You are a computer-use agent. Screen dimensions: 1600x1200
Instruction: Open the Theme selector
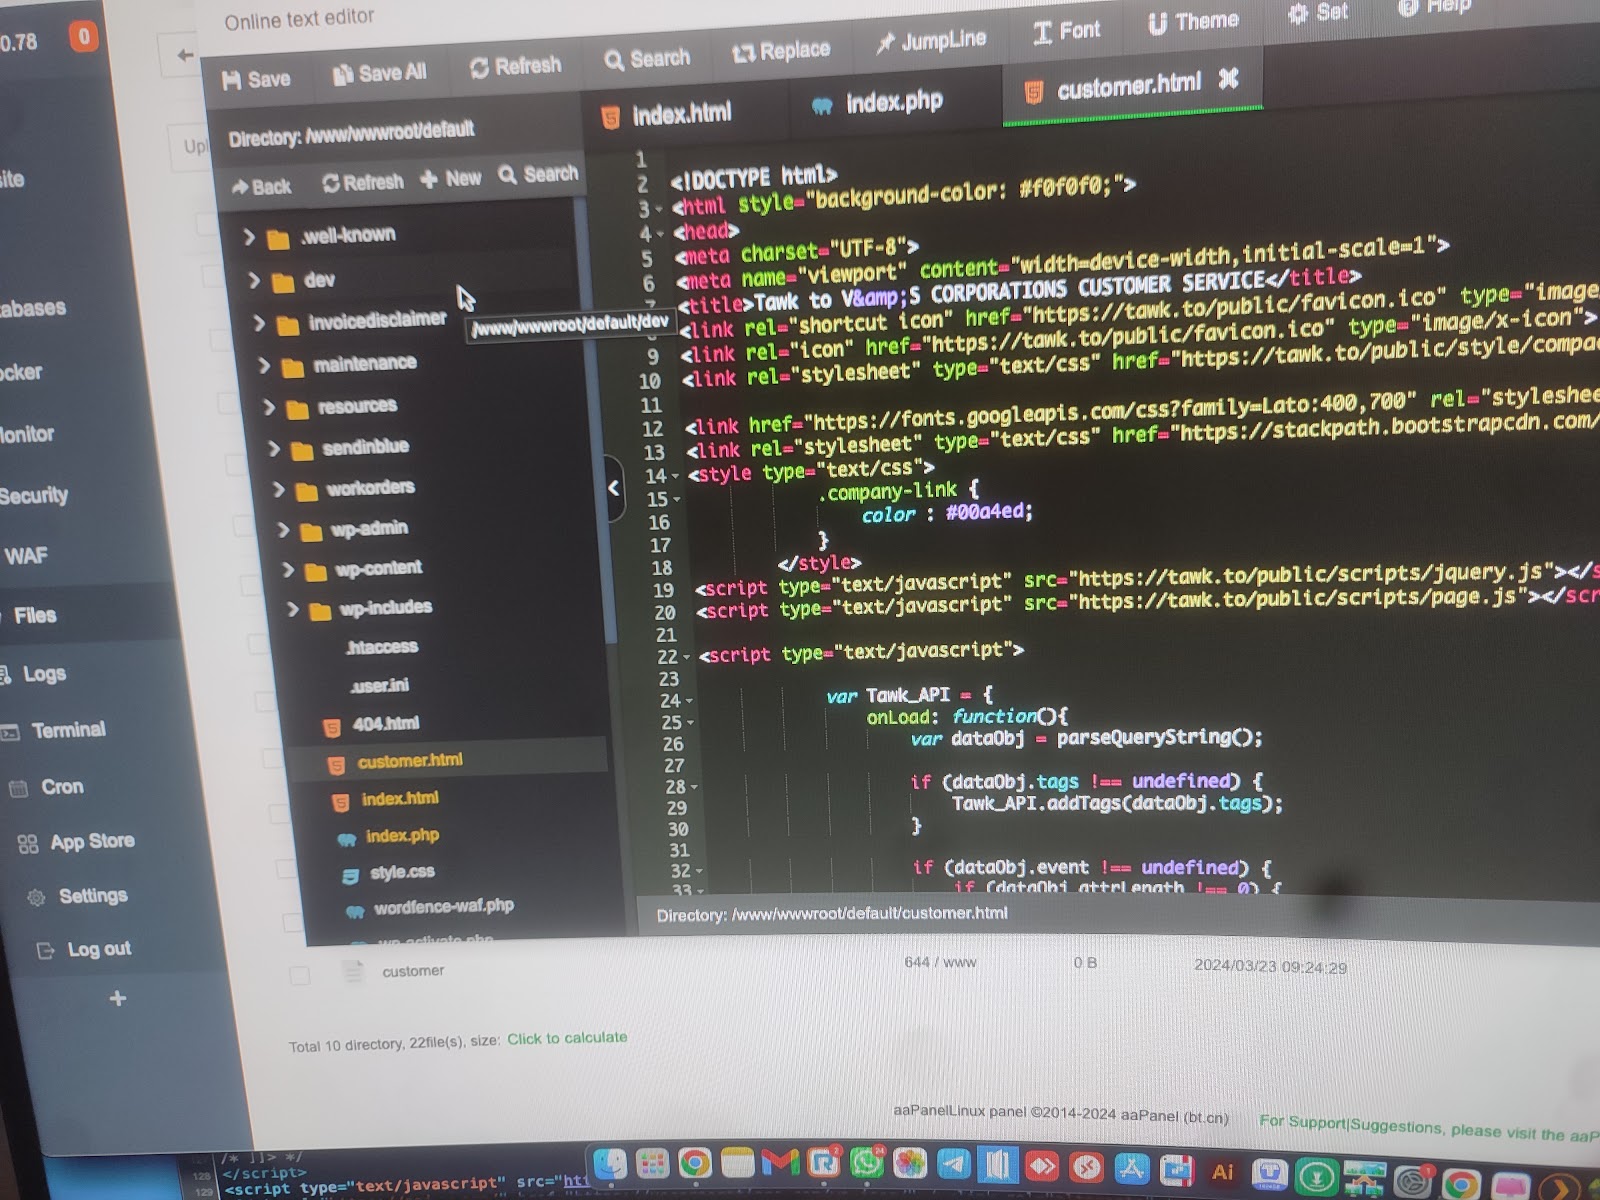(1193, 22)
